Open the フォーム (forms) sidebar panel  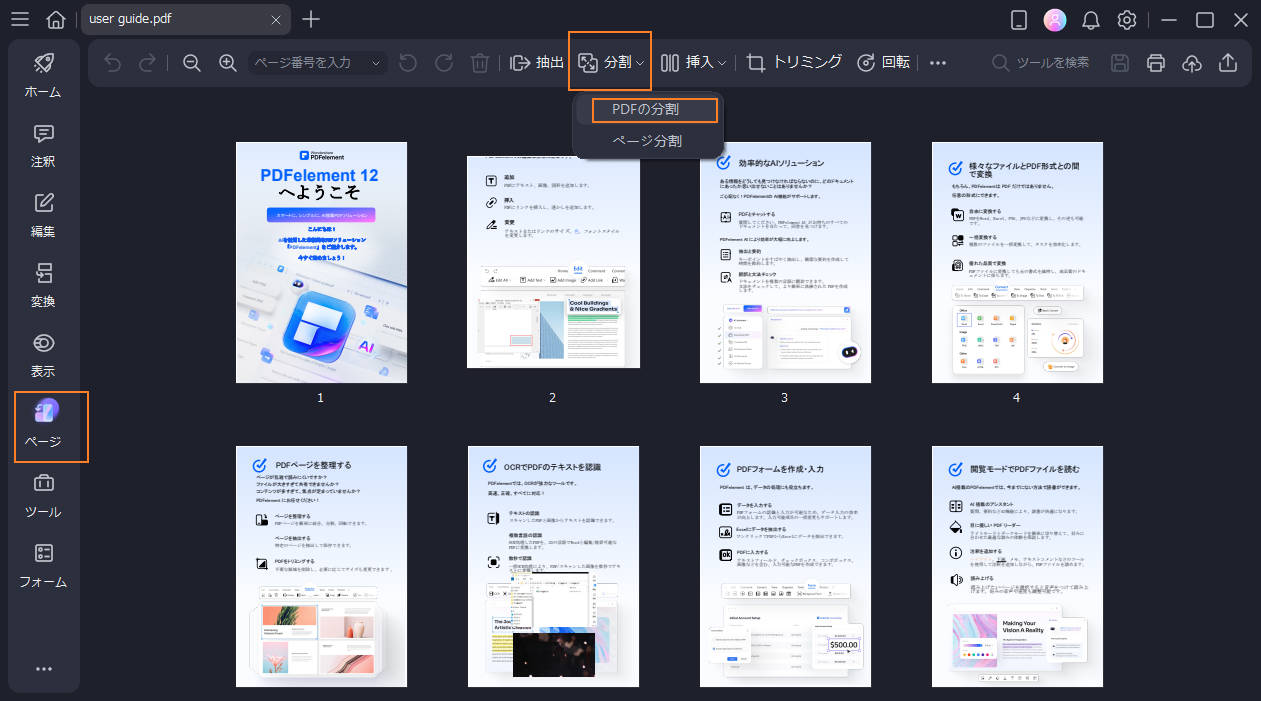pos(42,565)
